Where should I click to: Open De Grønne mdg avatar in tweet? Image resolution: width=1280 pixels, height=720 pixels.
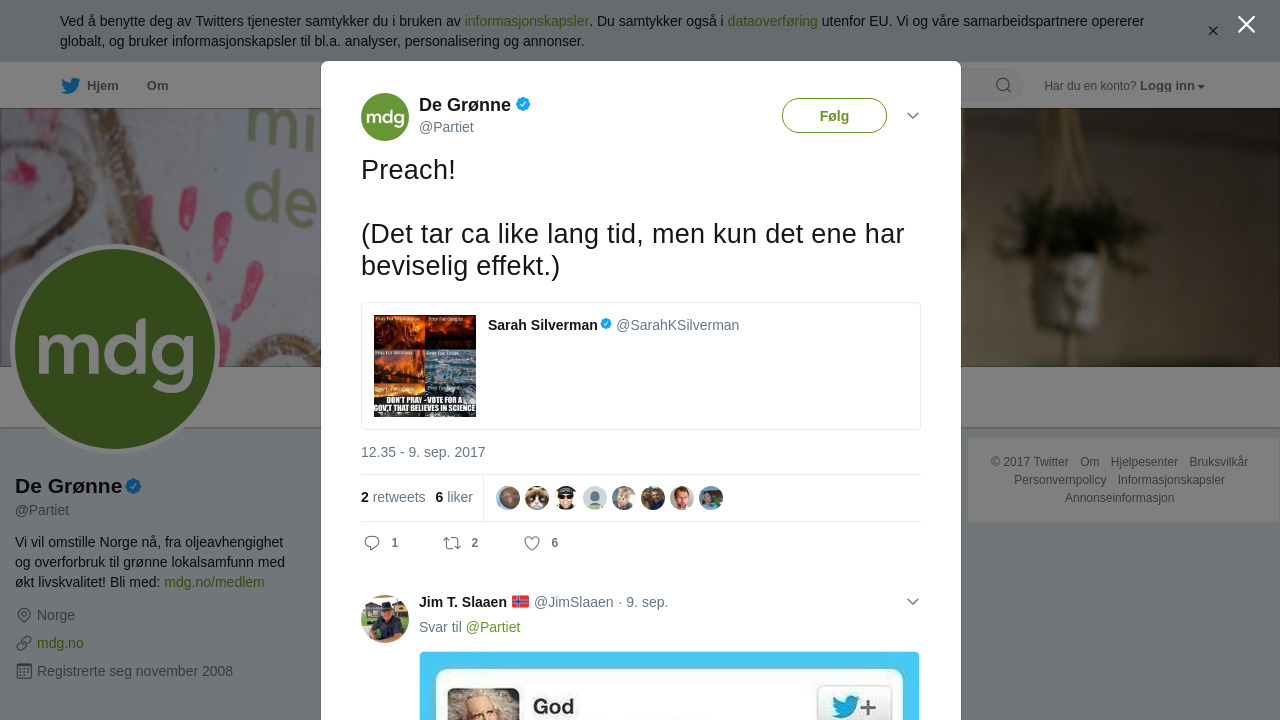pyautogui.click(x=385, y=117)
